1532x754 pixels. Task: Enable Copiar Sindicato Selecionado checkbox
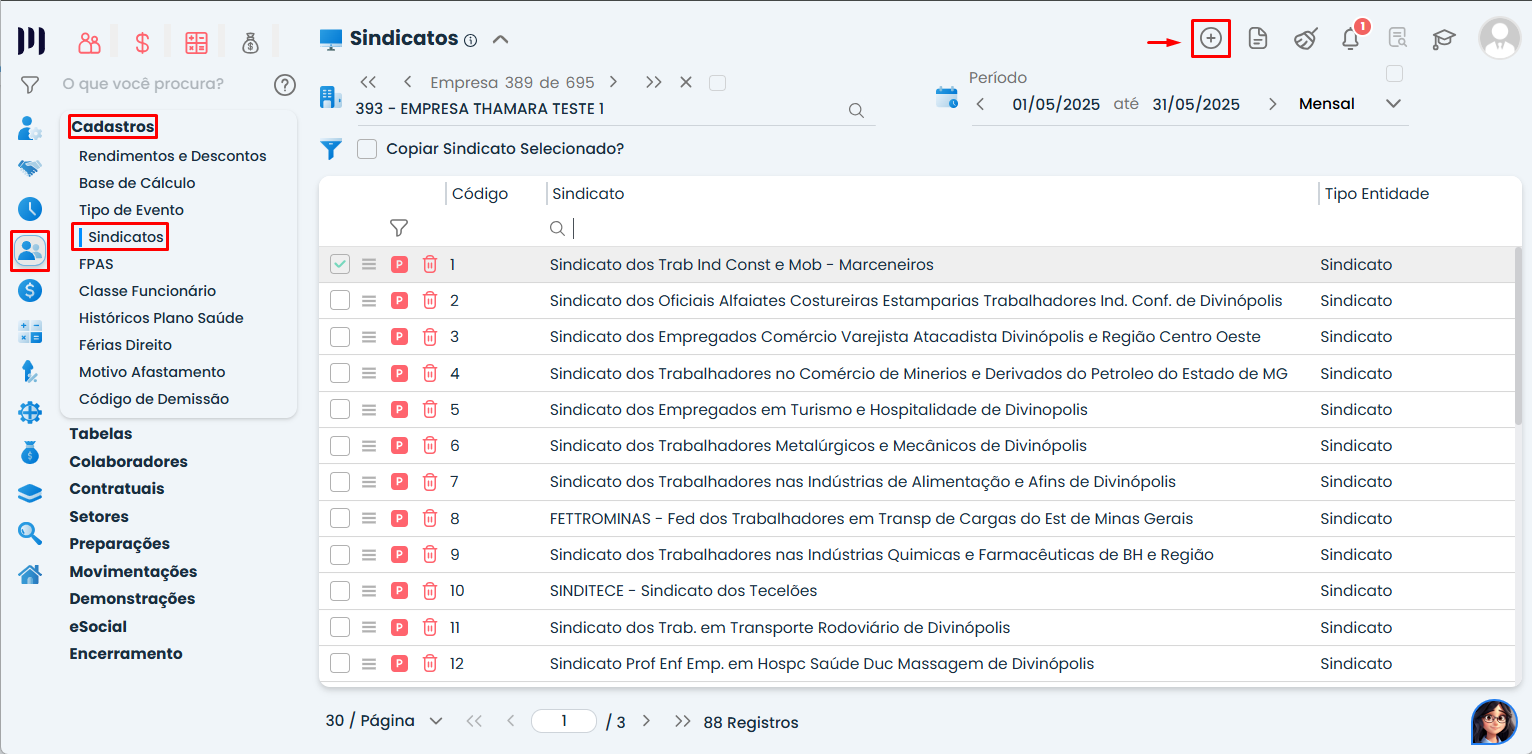[367, 149]
